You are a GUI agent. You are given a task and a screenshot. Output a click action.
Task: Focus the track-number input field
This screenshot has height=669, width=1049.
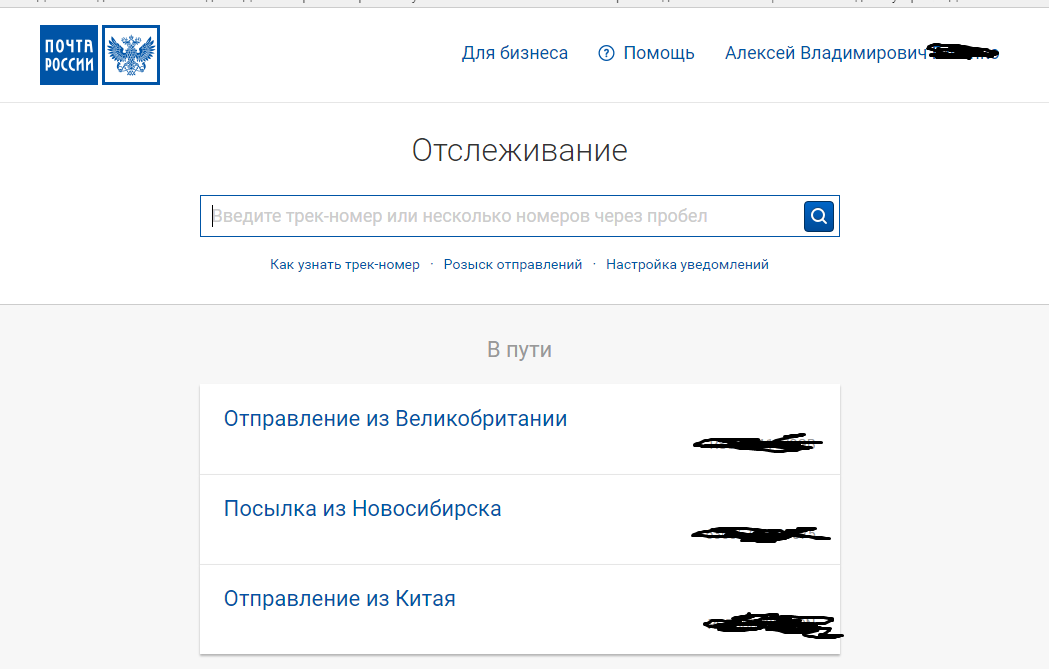click(500, 216)
